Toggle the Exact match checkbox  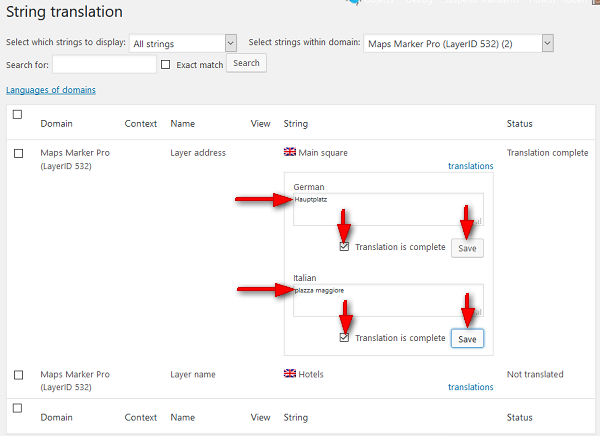coord(165,65)
